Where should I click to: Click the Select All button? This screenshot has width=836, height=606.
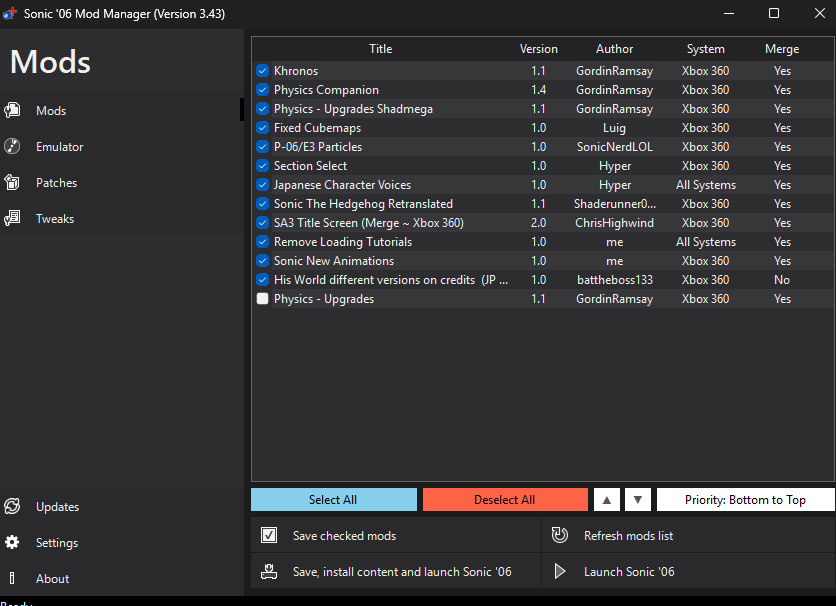point(334,500)
